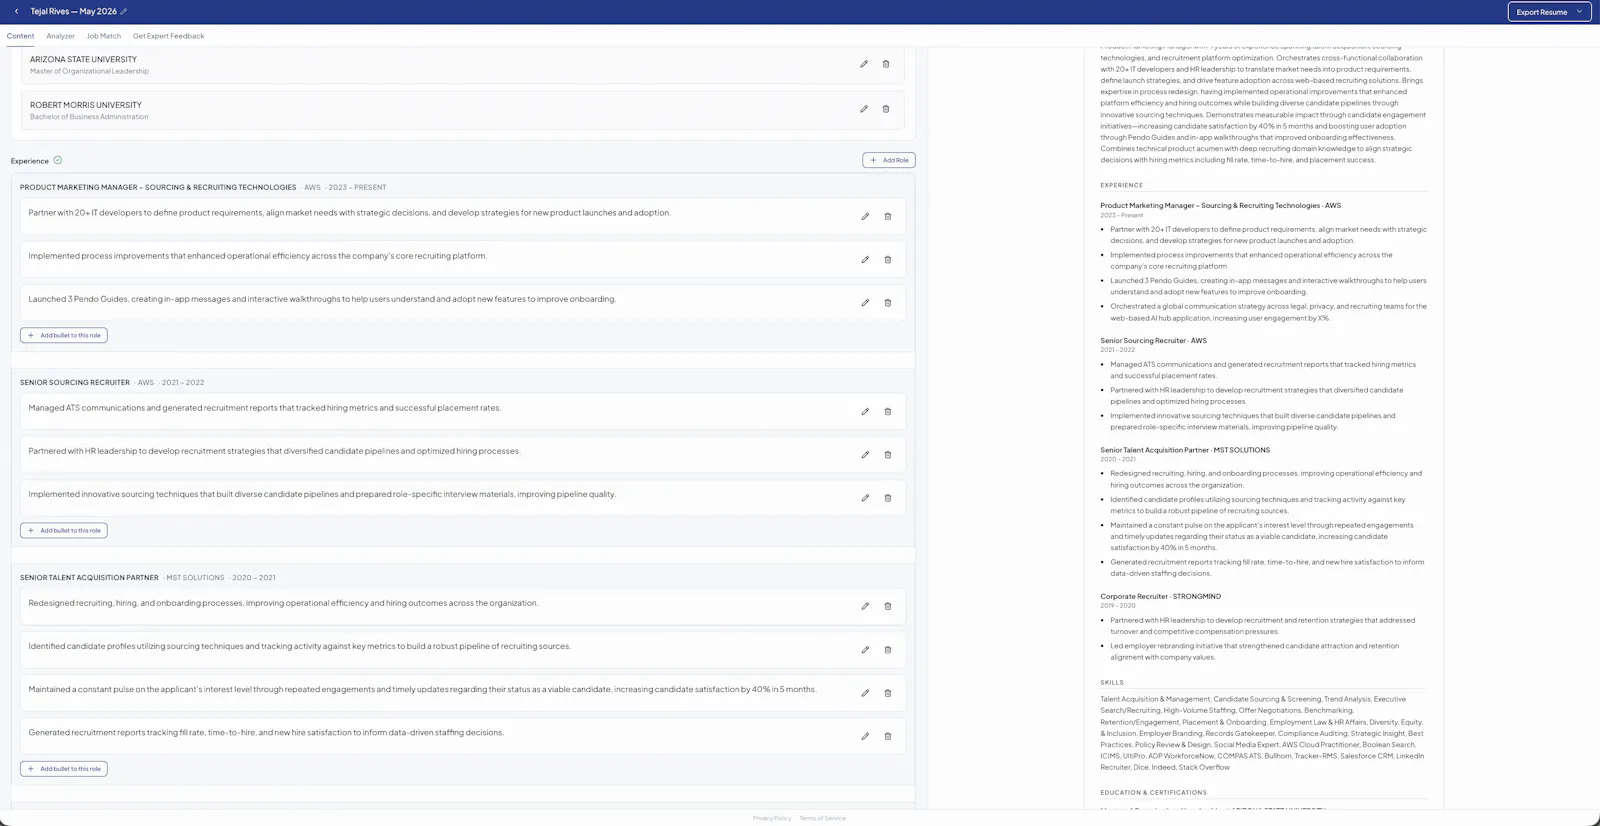Click the 'Launched 3 Pendo Guides' bullet text
This screenshot has height=826, width=1600.
pyautogui.click(x=322, y=299)
